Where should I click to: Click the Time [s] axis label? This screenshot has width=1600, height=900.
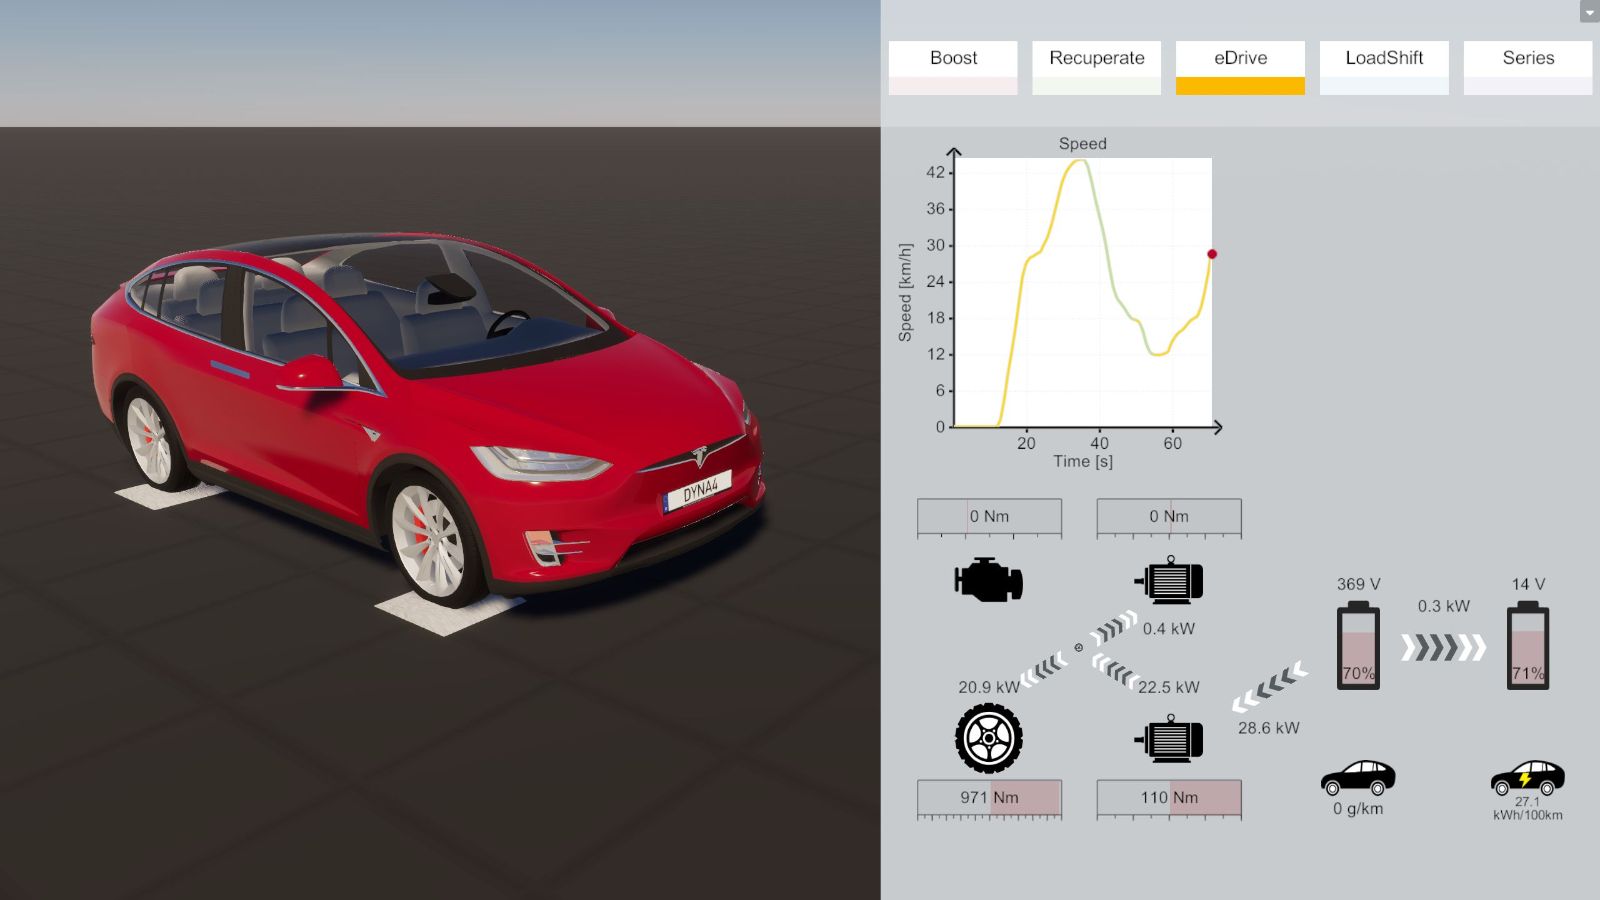[1083, 461]
